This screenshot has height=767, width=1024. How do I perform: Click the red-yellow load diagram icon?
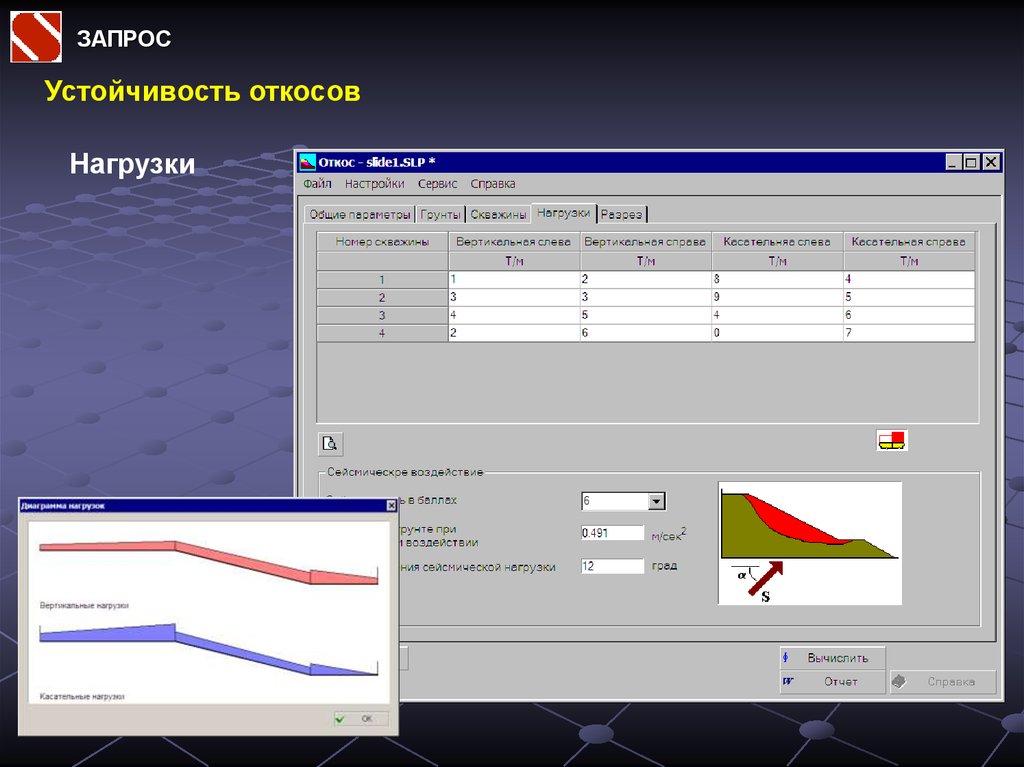point(891,440)
